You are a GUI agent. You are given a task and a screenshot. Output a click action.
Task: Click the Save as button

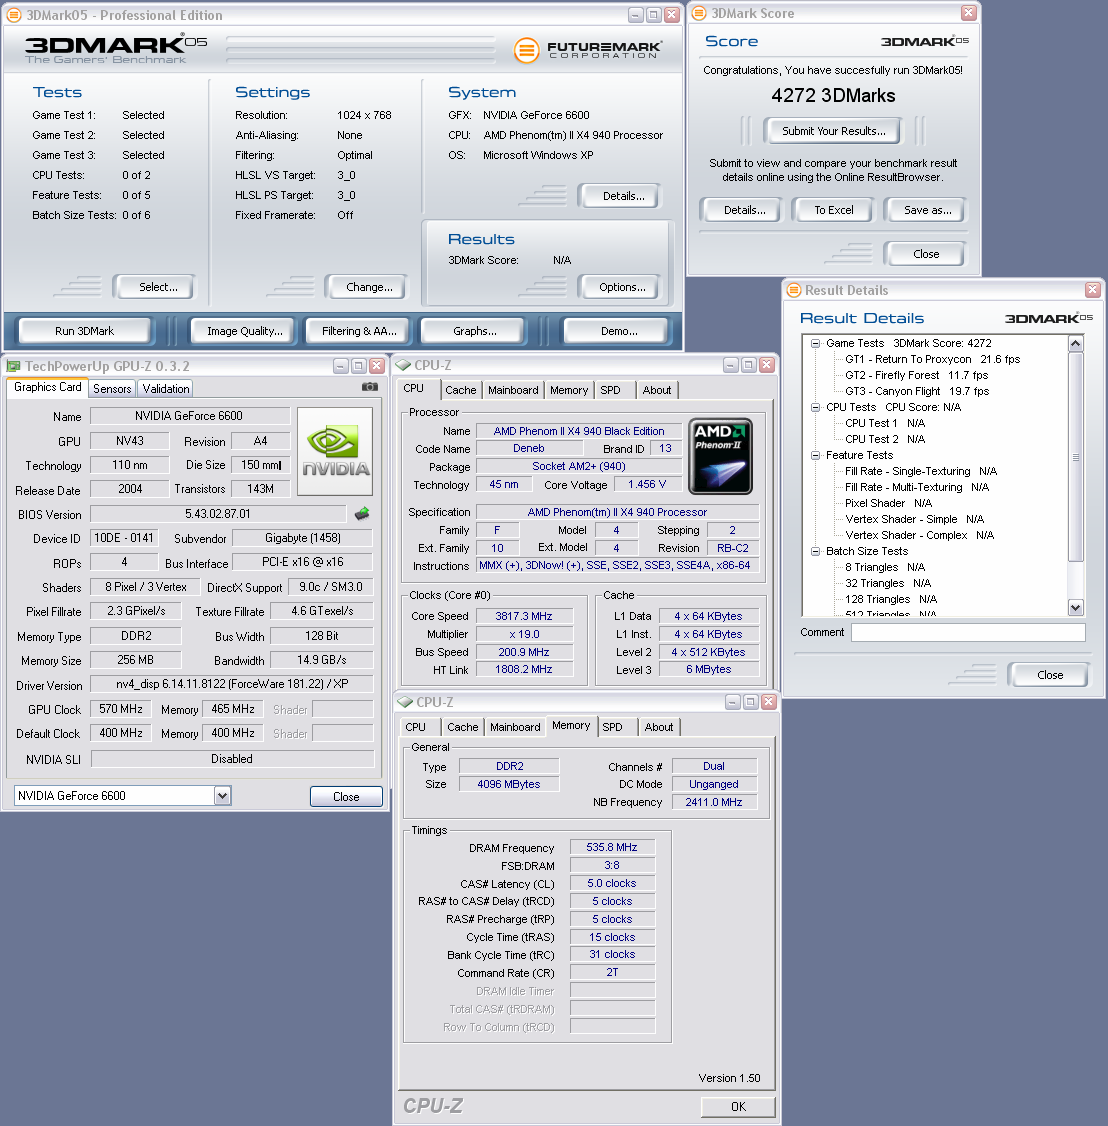point(928,210)
